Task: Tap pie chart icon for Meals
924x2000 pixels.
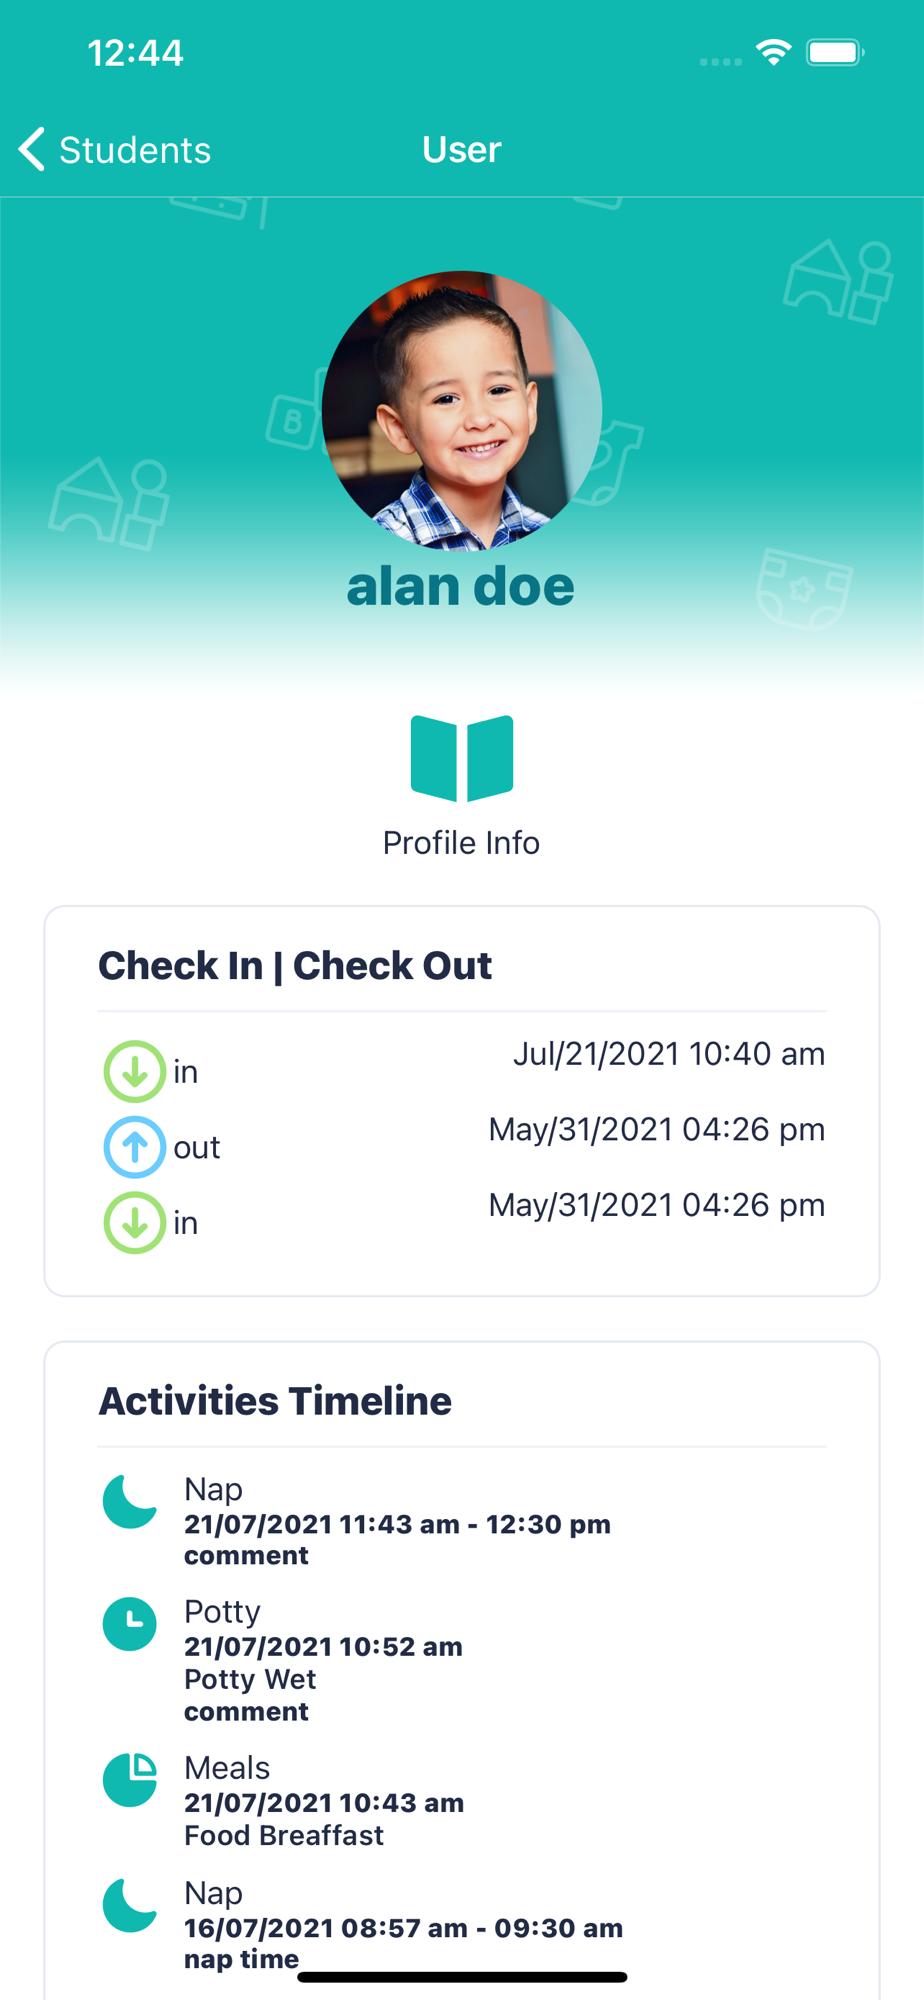Action: (x=130, y=1780)
